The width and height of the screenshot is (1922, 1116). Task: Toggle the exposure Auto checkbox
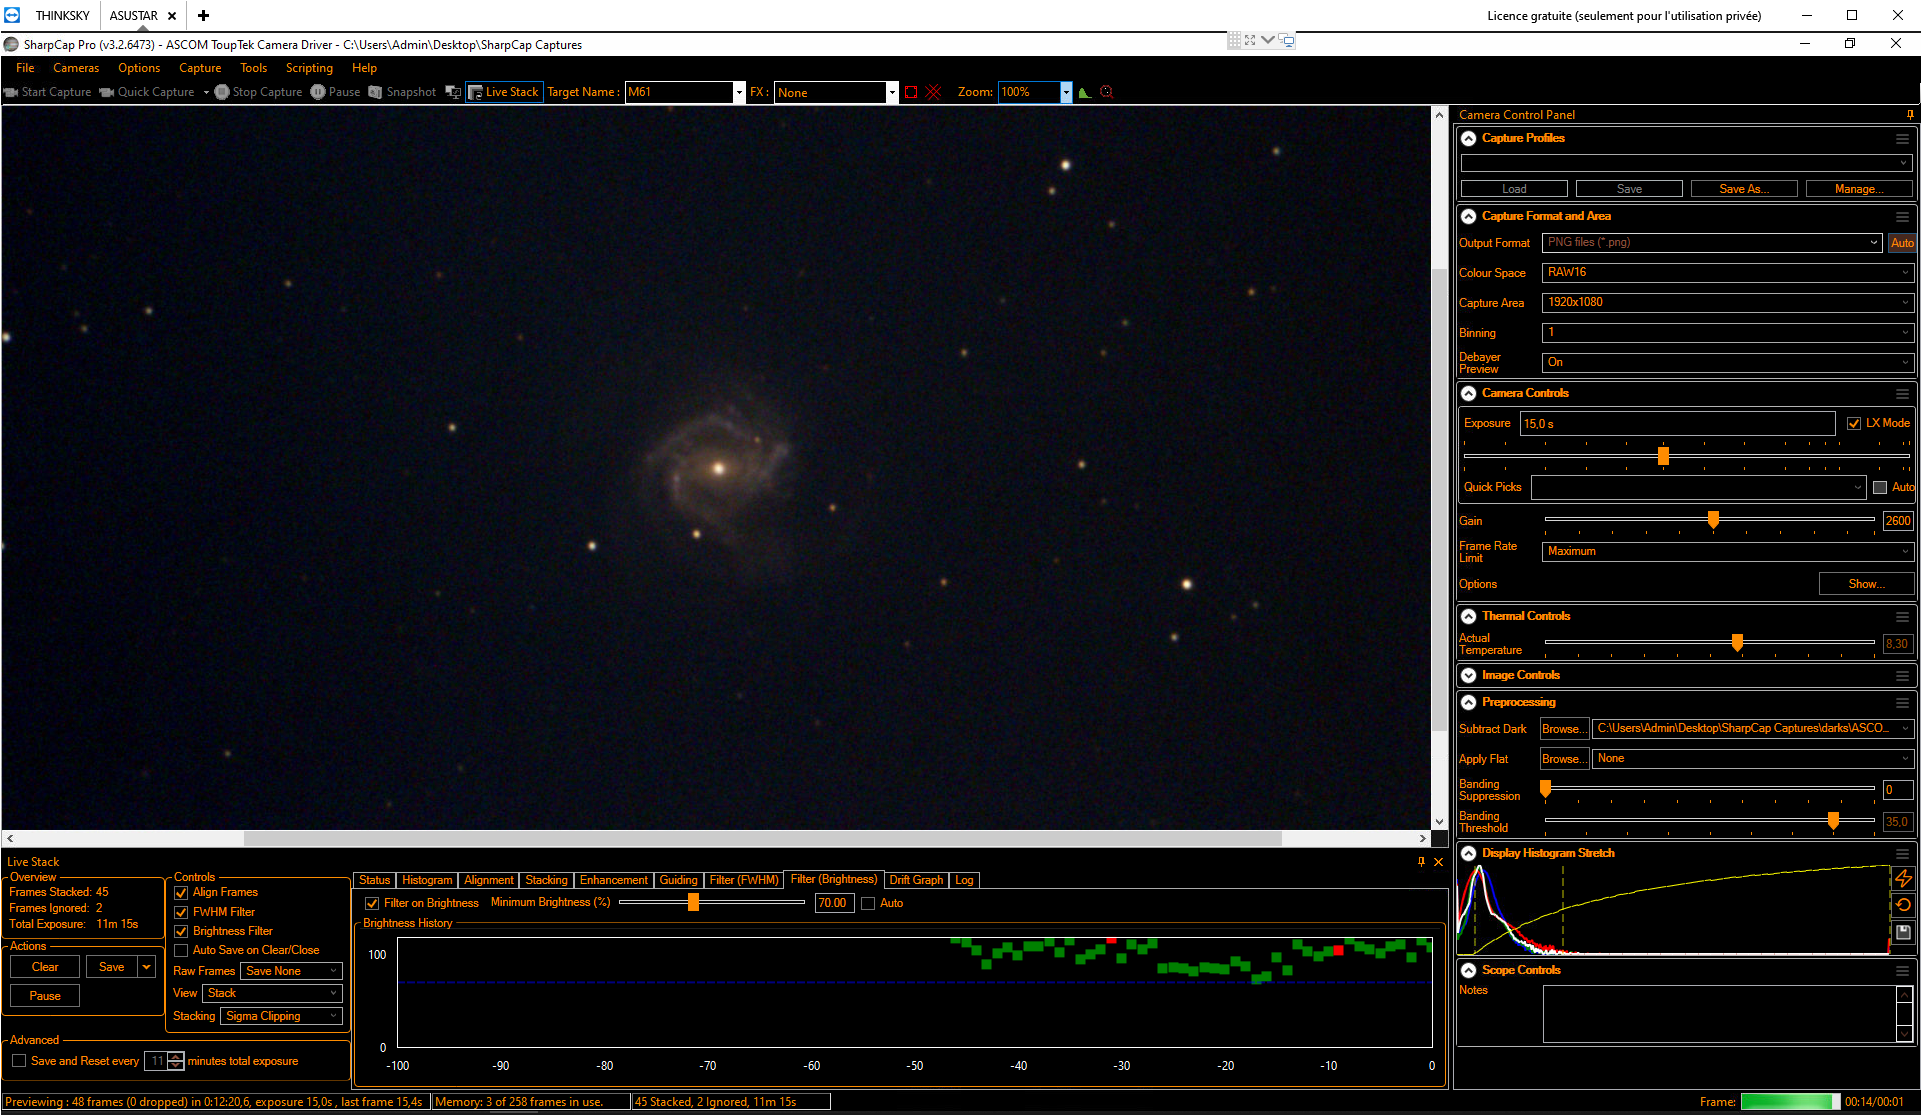tap(1880, 488)
